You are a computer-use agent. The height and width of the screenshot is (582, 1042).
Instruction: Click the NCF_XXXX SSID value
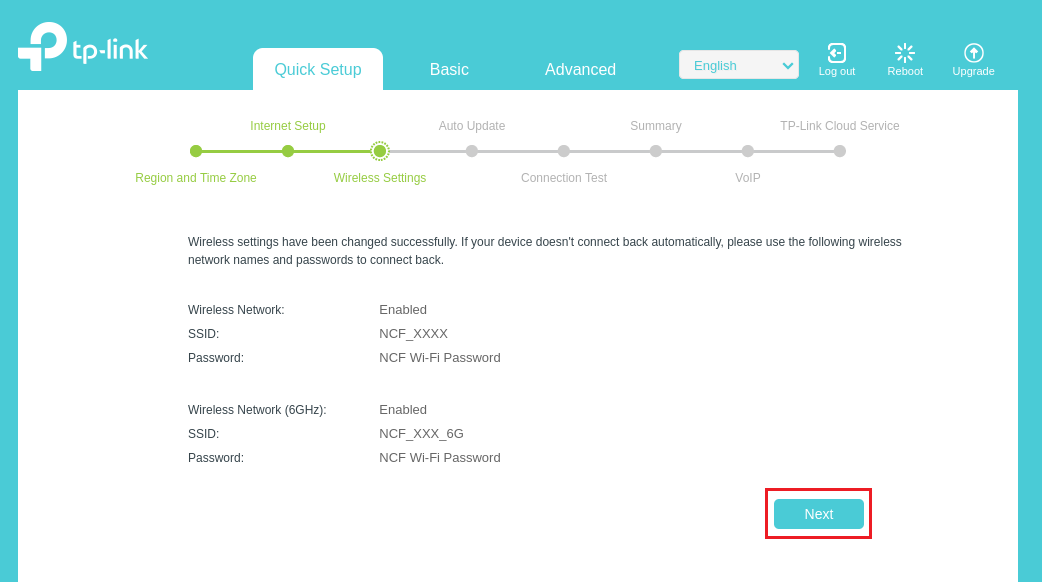[x=413, y=334]
